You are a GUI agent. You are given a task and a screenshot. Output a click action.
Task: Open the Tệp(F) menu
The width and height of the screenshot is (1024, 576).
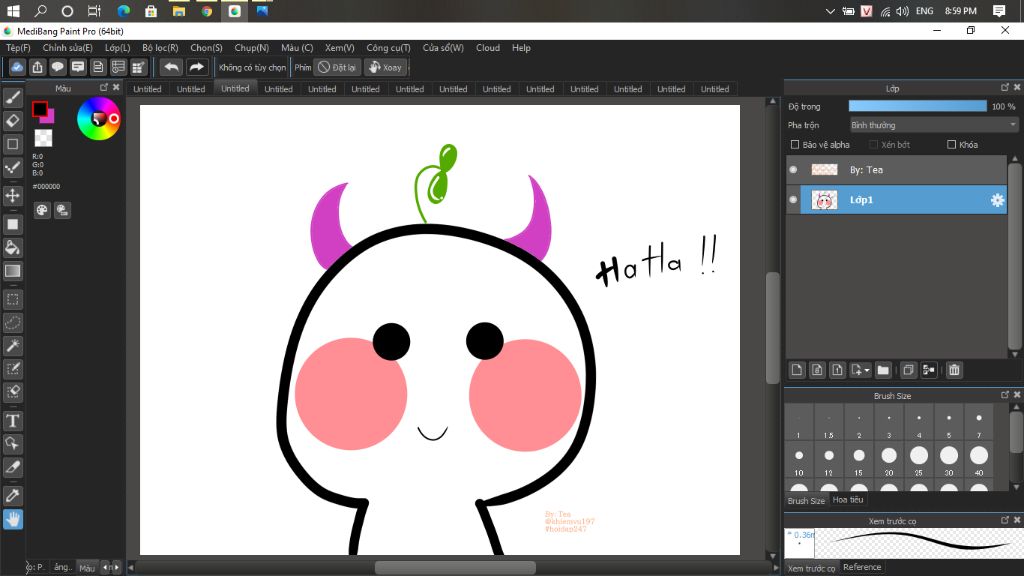[18, 48]
